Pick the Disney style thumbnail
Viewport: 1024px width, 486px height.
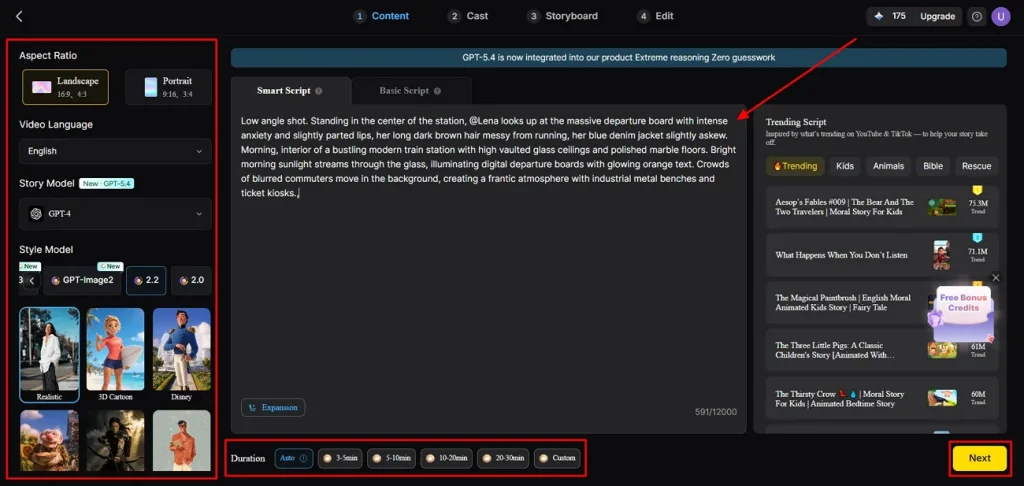pyautogui.click(x=182, y=355)
